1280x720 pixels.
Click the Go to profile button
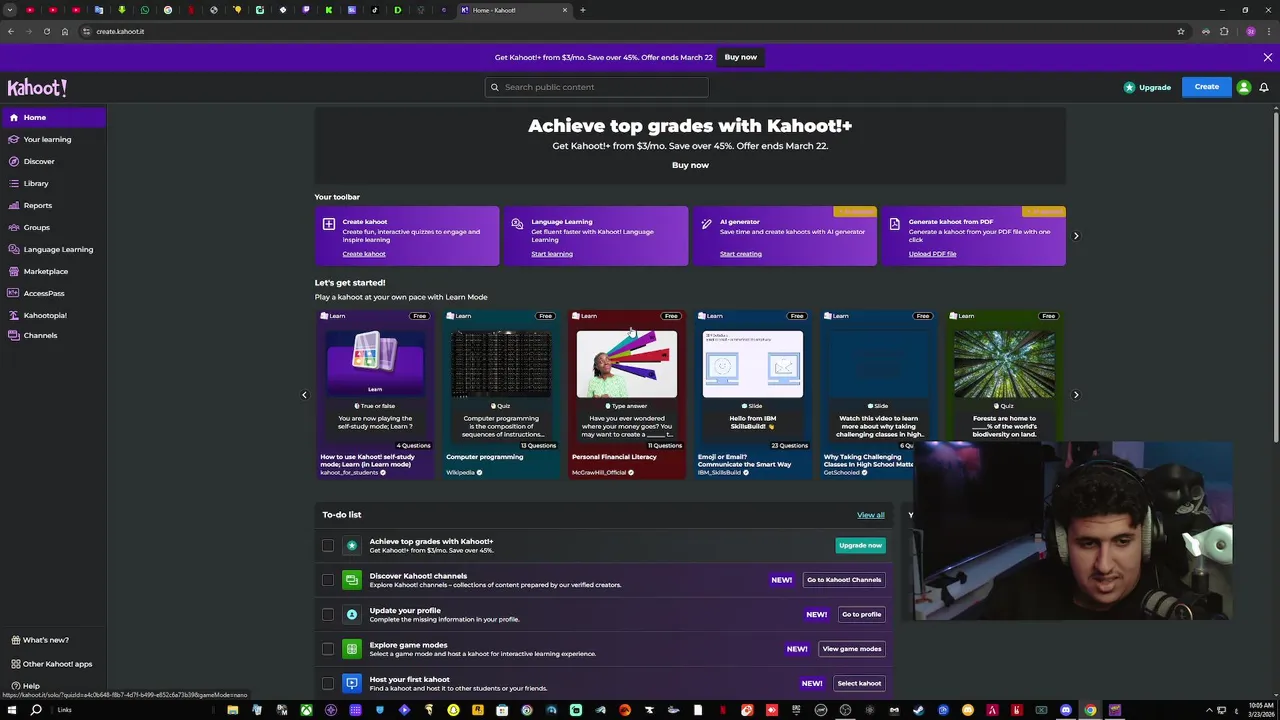(861, 614)
